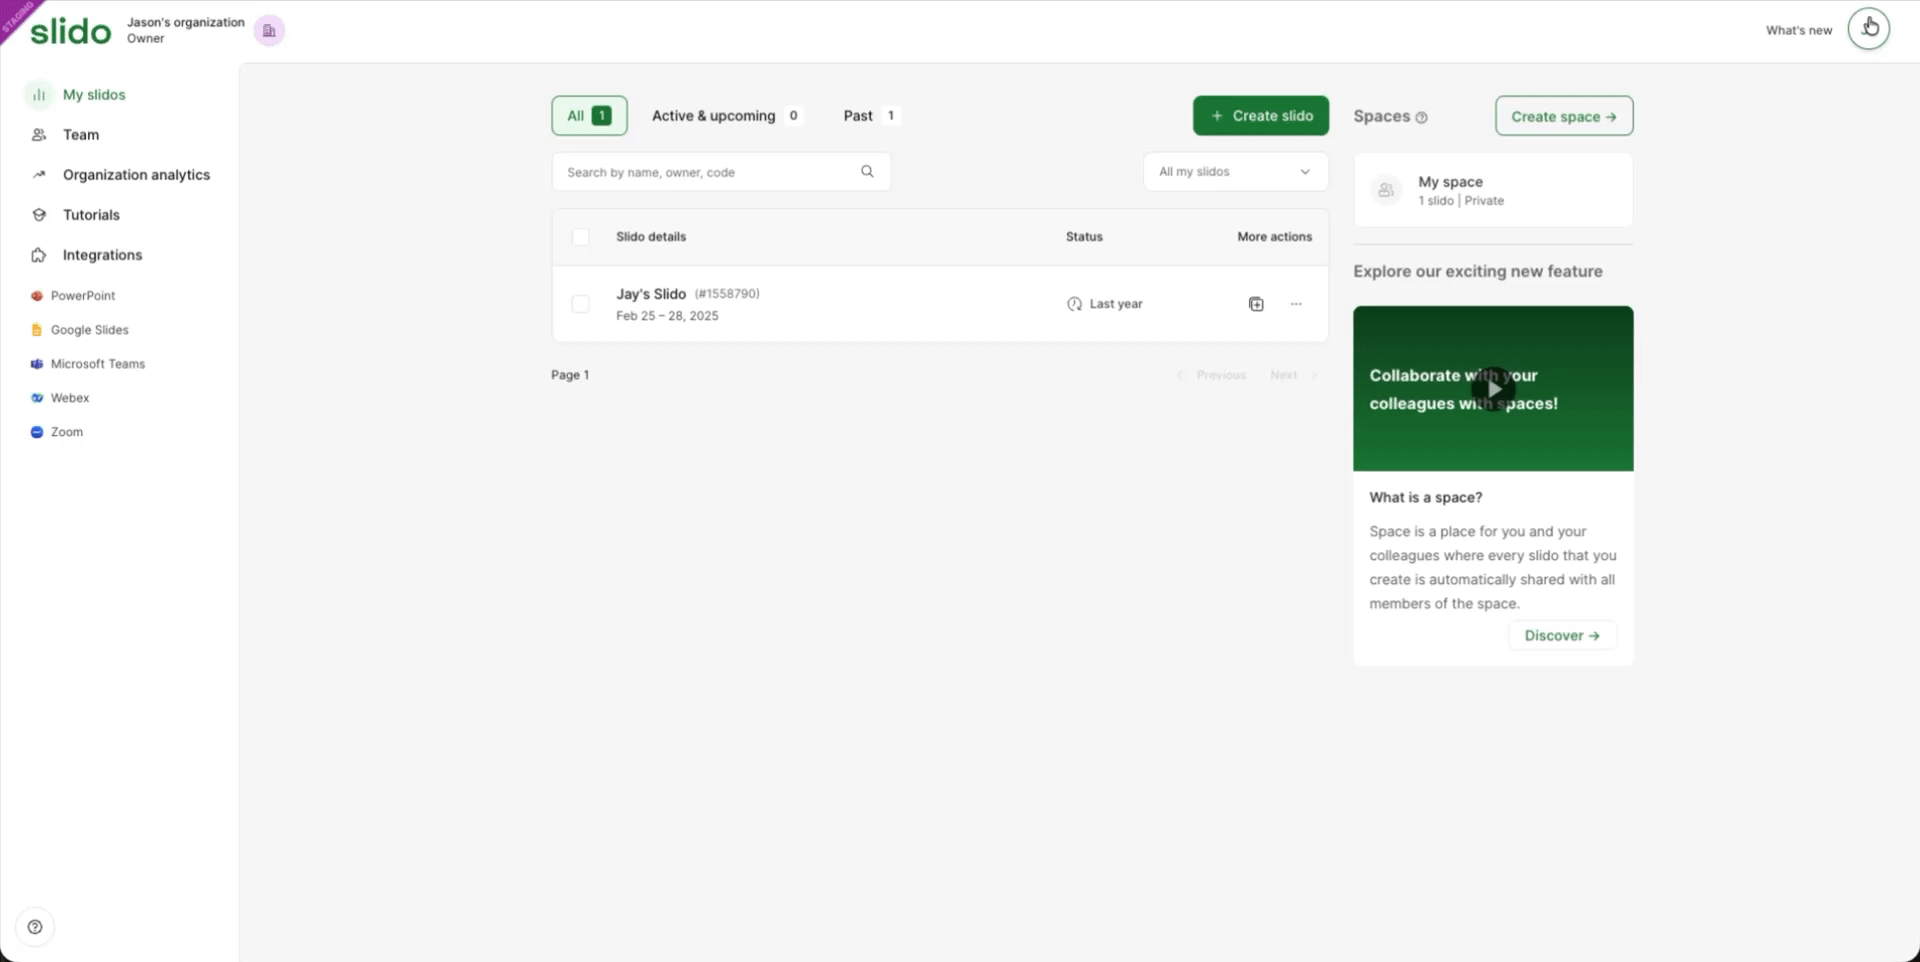Expand the All my slidos dropdown
1920x962 pixels.
click(x=1235, y=172)
